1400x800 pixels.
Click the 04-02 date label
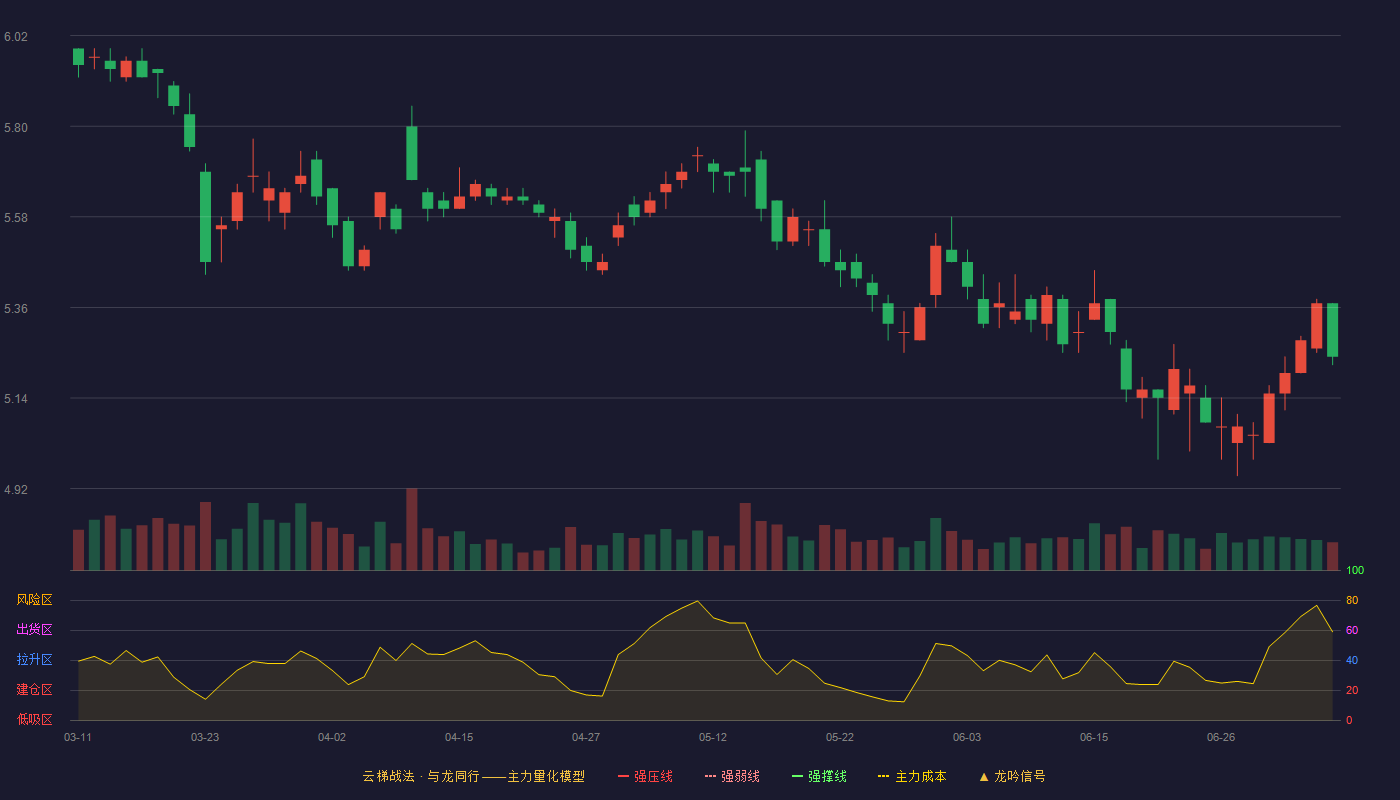tap(332, 737)
